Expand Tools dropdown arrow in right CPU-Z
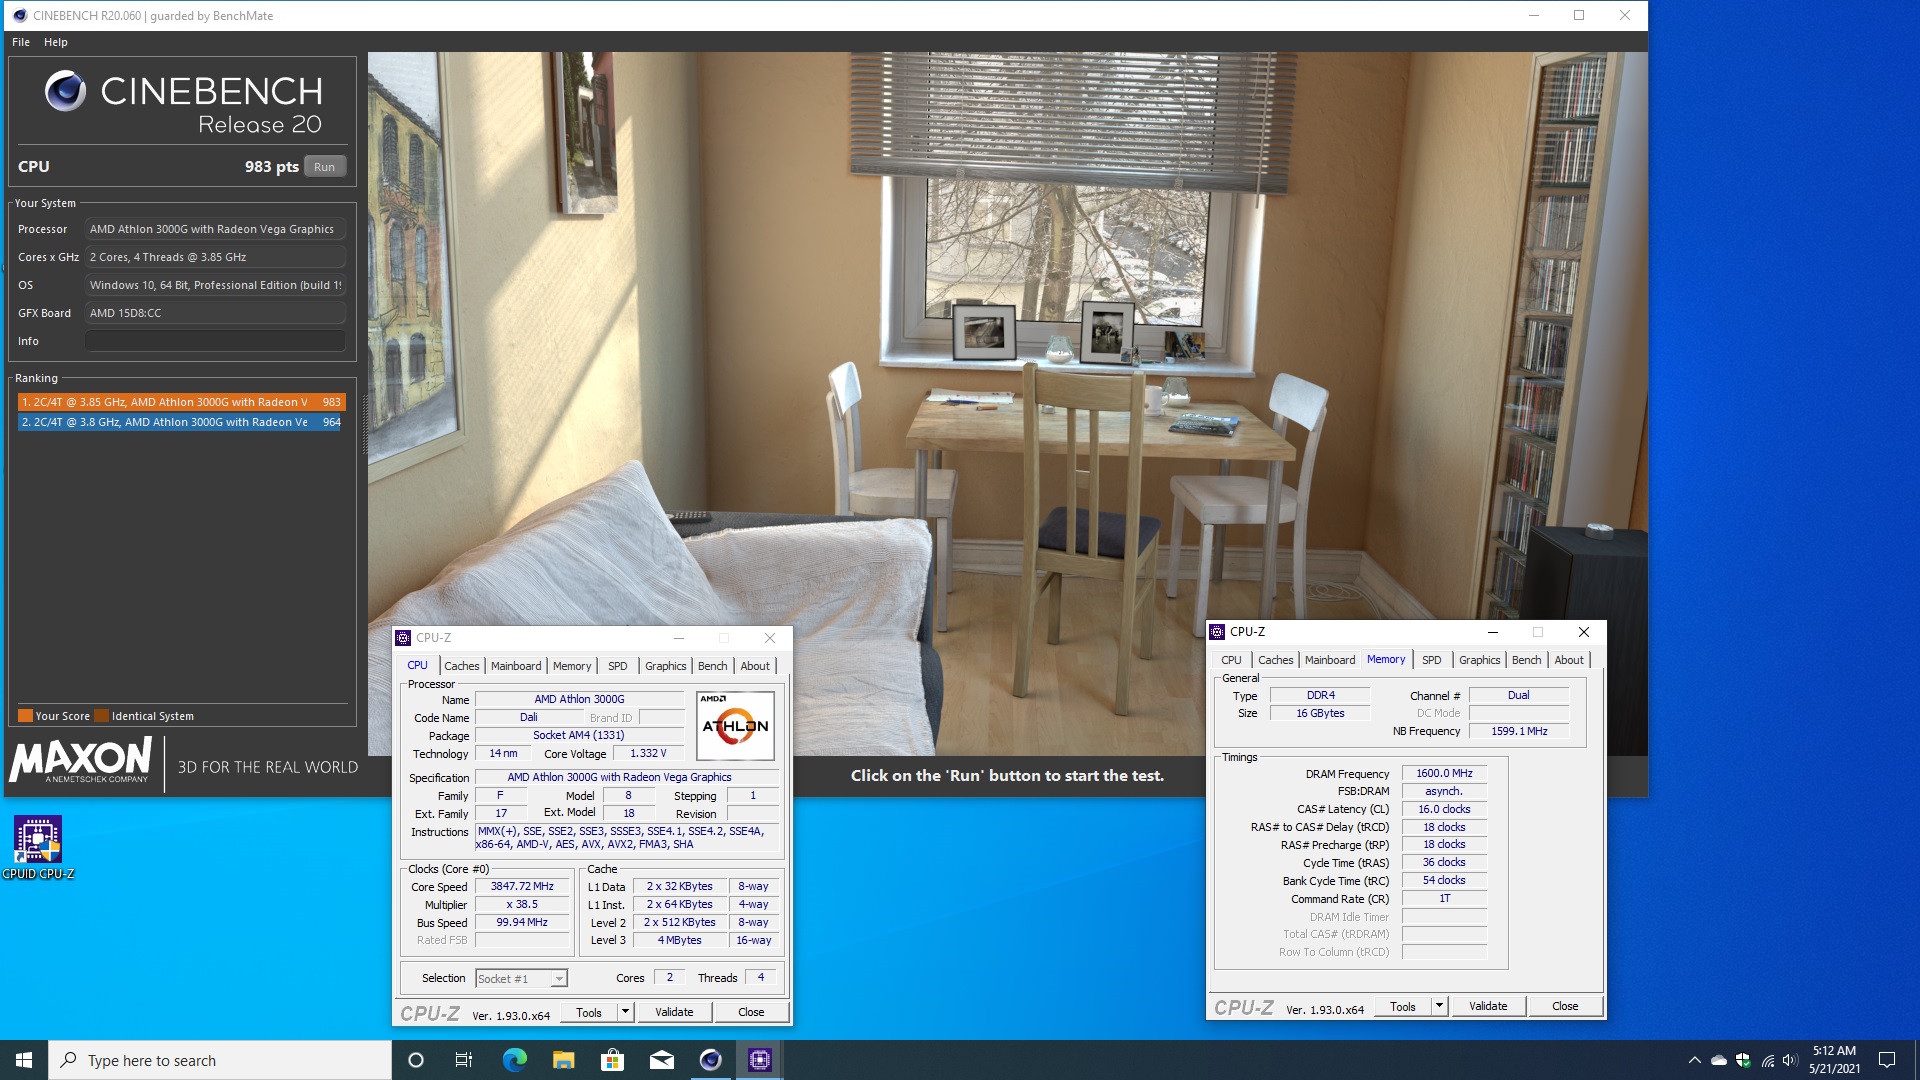Viewport: 1920px width, 1080px height. (x=1439, y=1006)
